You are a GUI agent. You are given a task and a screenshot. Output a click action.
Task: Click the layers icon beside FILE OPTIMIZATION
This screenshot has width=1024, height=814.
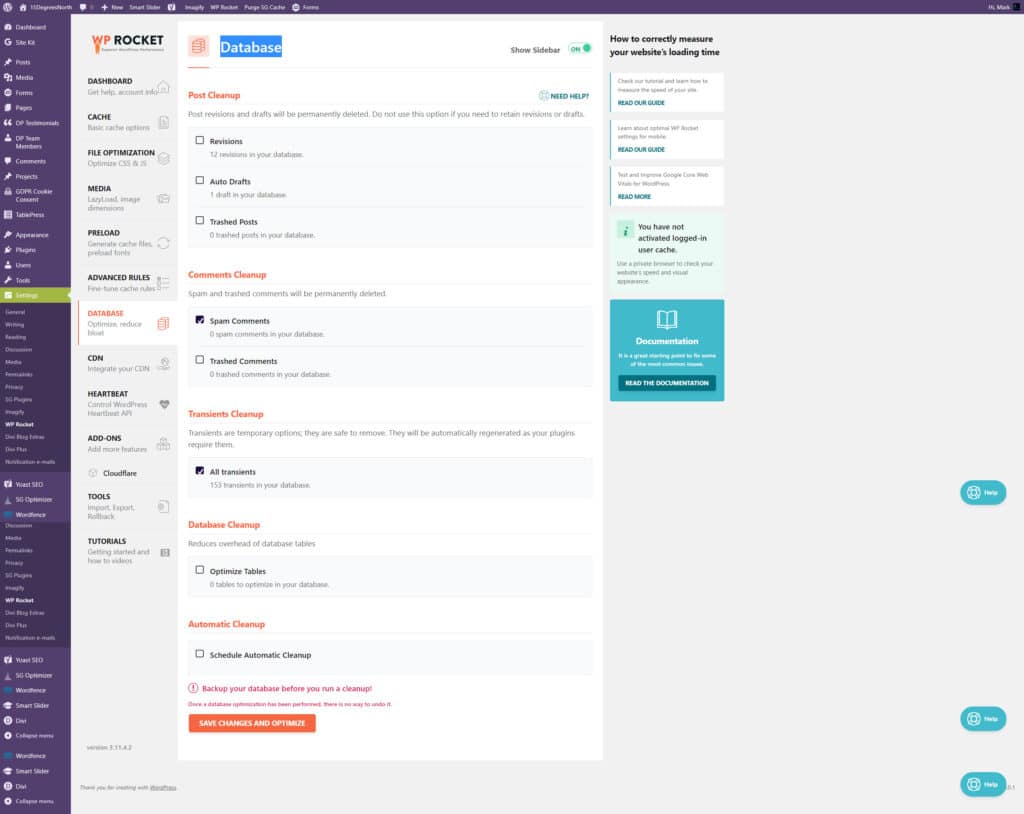163,158
